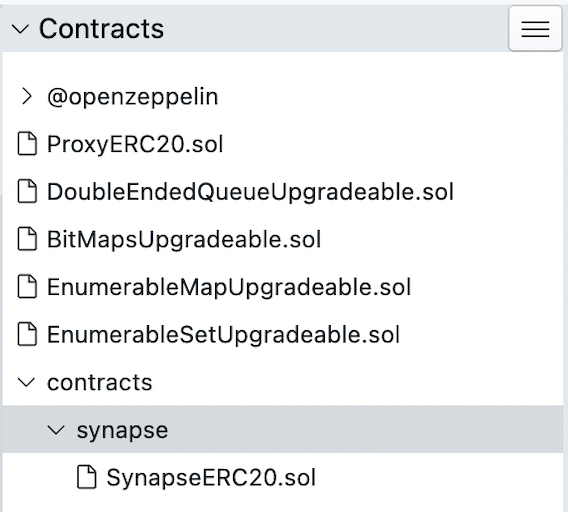568x512 pixels.
Task: Collapse the contracts folder chevron
Action: click(x=26, y=382)
